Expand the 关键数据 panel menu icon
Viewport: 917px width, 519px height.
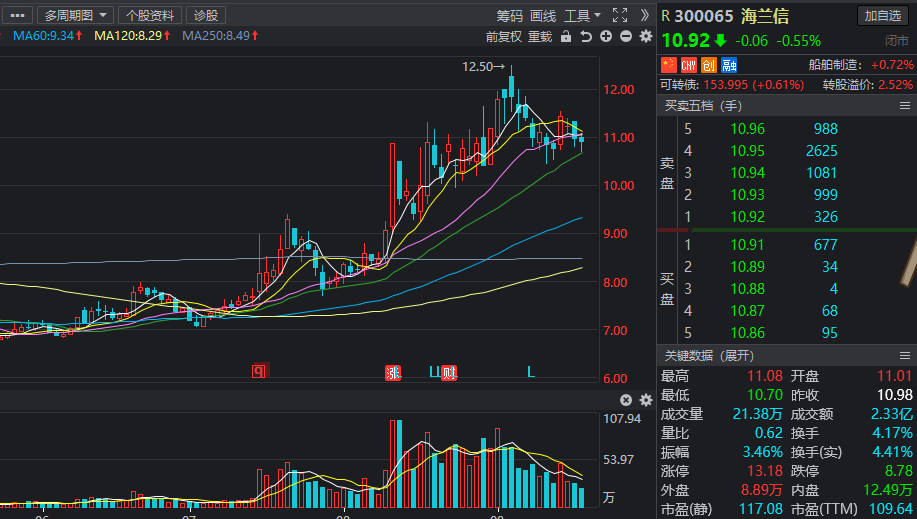905,356
